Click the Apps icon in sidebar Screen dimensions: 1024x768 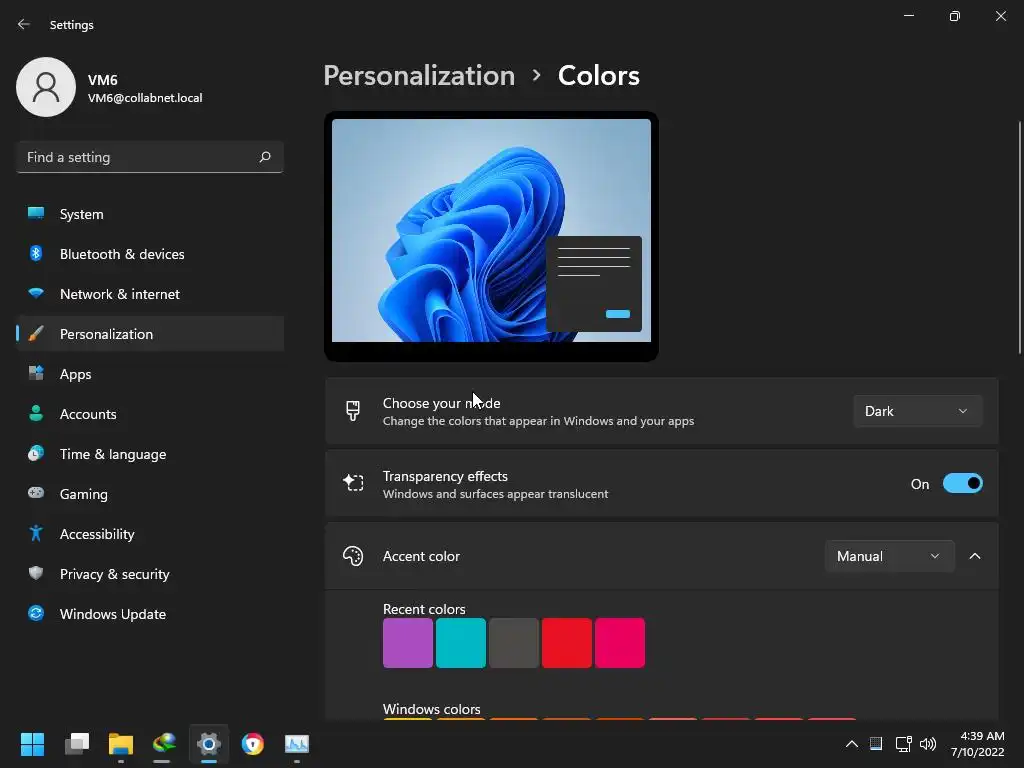coord(36,374)
